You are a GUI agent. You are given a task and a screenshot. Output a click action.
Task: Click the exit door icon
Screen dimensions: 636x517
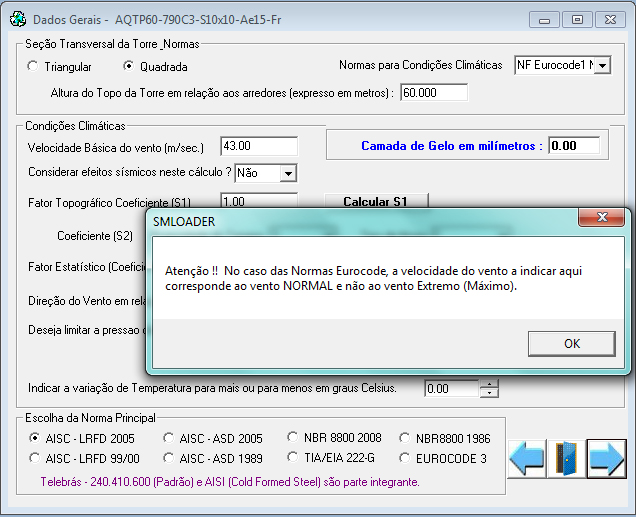[566, 459]
